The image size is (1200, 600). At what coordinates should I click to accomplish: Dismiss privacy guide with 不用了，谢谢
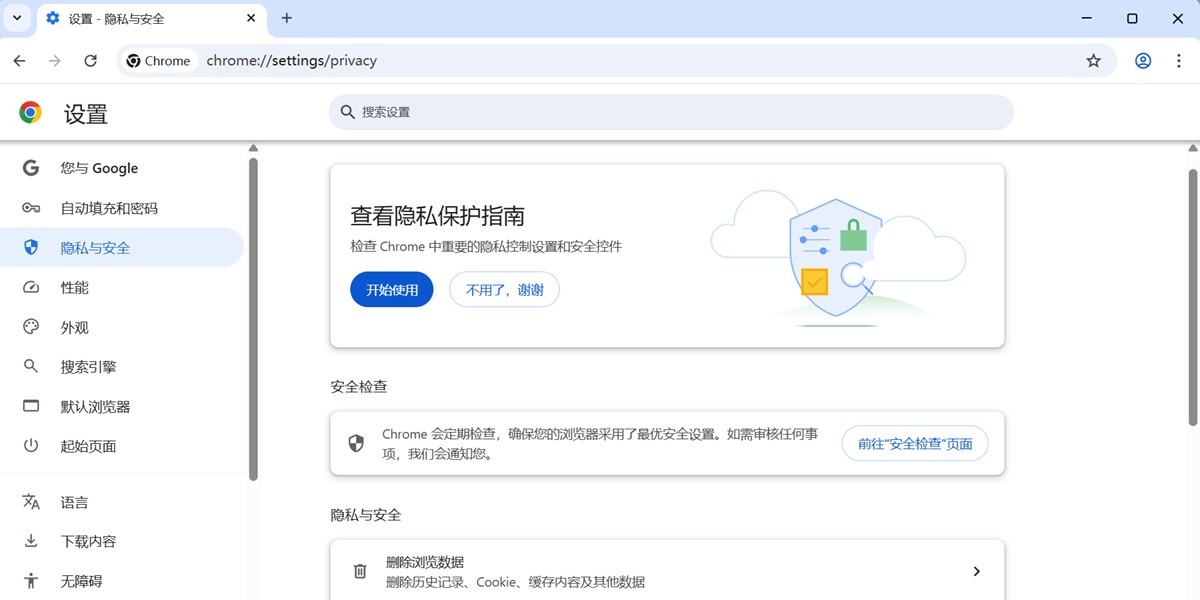pyautogui.click(x=504, y=289)
